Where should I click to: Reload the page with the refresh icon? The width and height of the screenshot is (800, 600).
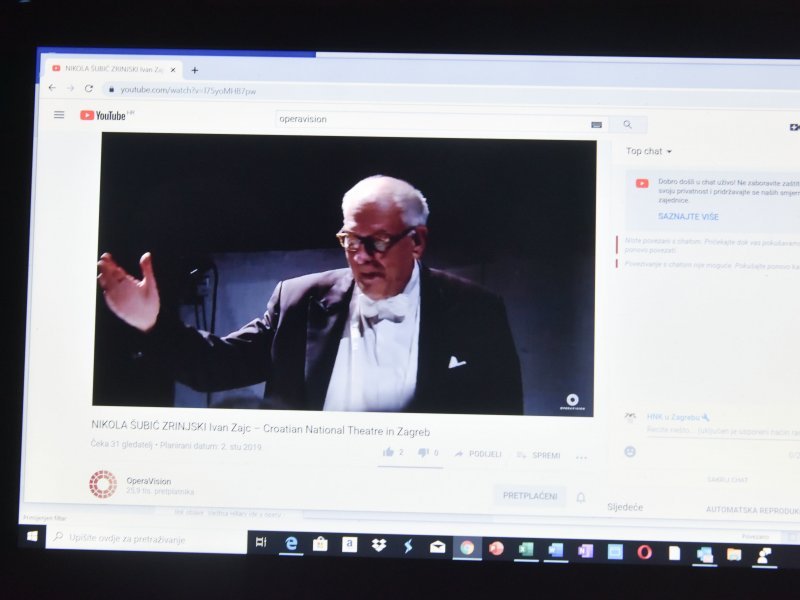[89, 88]
